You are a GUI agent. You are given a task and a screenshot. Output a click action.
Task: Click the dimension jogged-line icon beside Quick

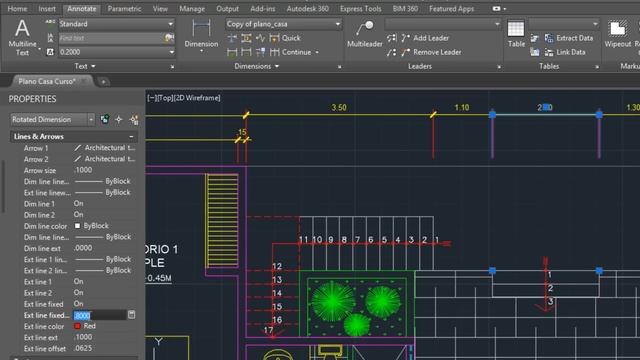[260, 38]
